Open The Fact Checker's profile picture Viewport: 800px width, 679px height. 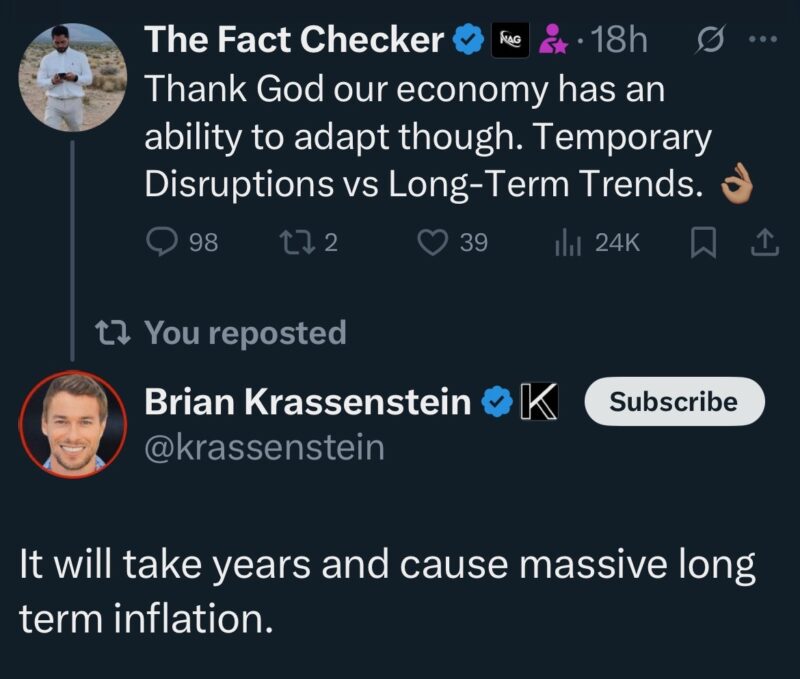pos(70,79)
